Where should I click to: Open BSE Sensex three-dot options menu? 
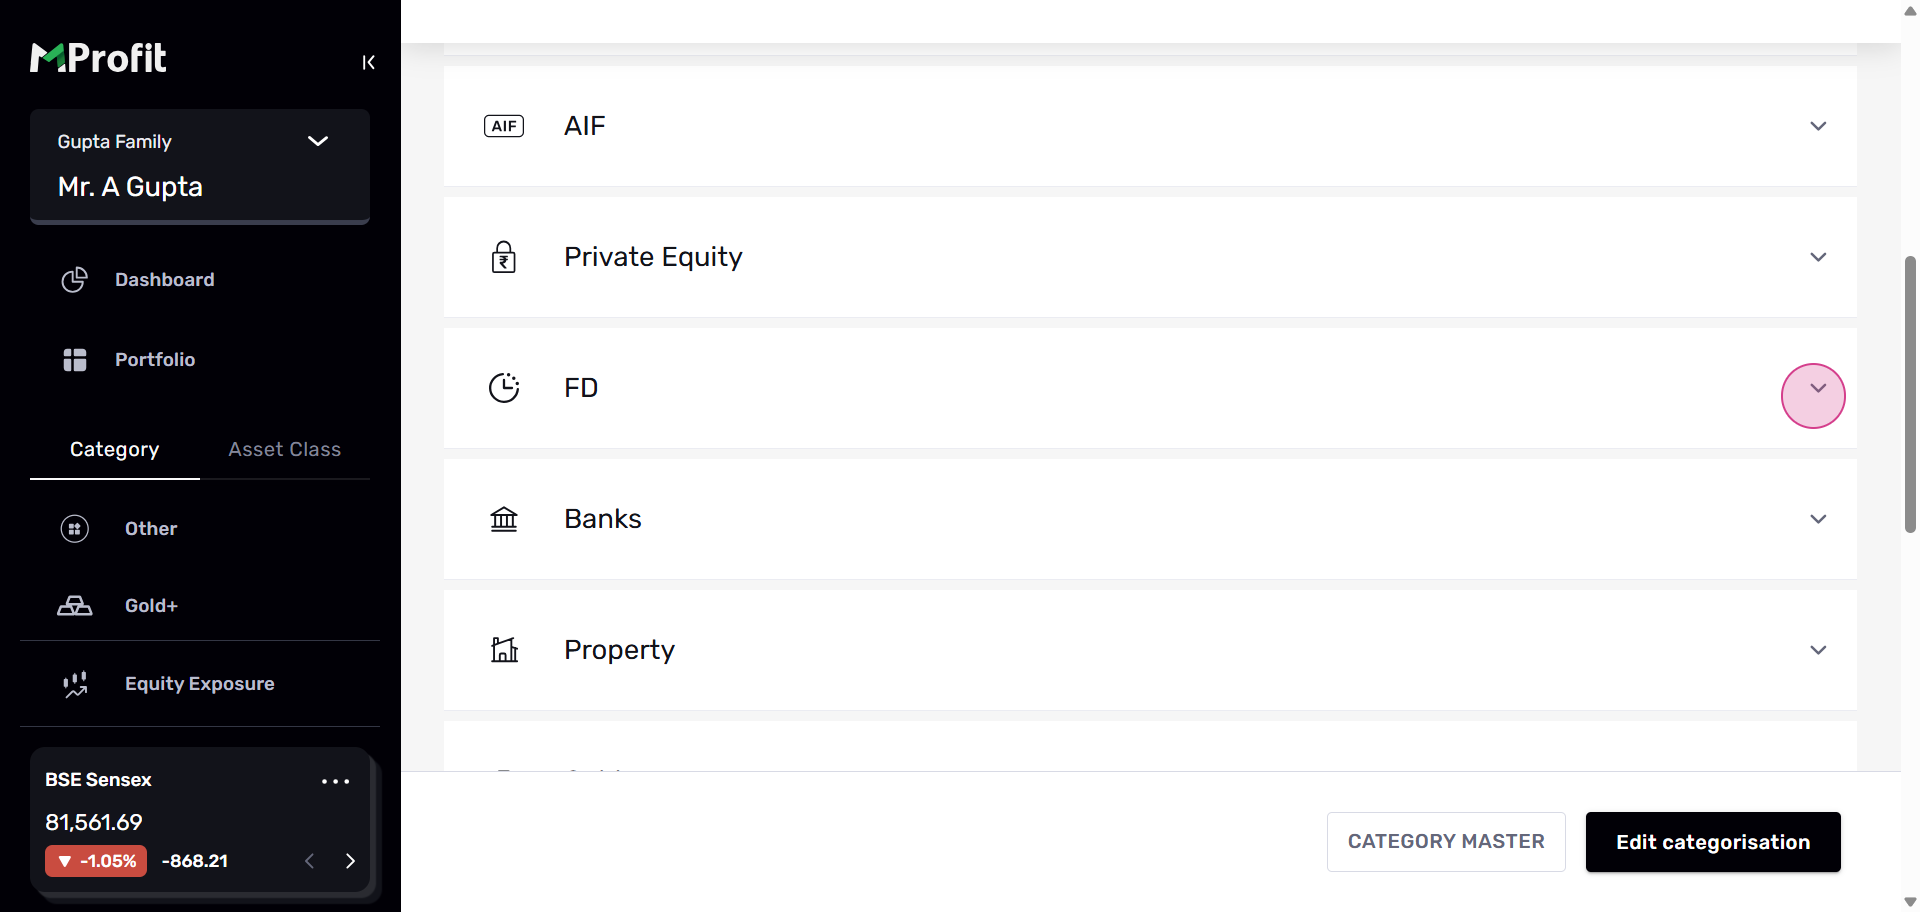(335, 781)
